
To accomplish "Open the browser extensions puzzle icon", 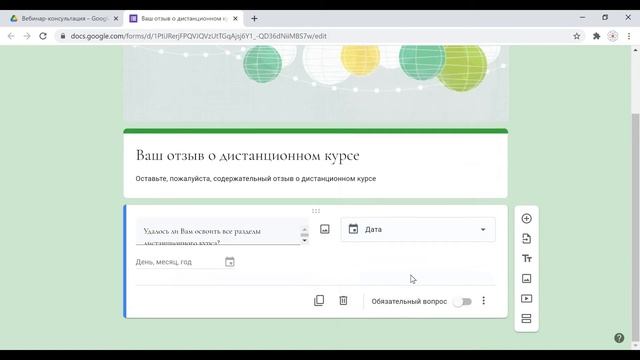I will (x=596, y=36).
